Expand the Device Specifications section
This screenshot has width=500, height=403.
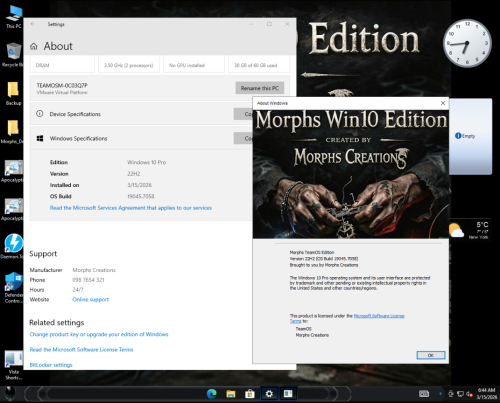141,114
